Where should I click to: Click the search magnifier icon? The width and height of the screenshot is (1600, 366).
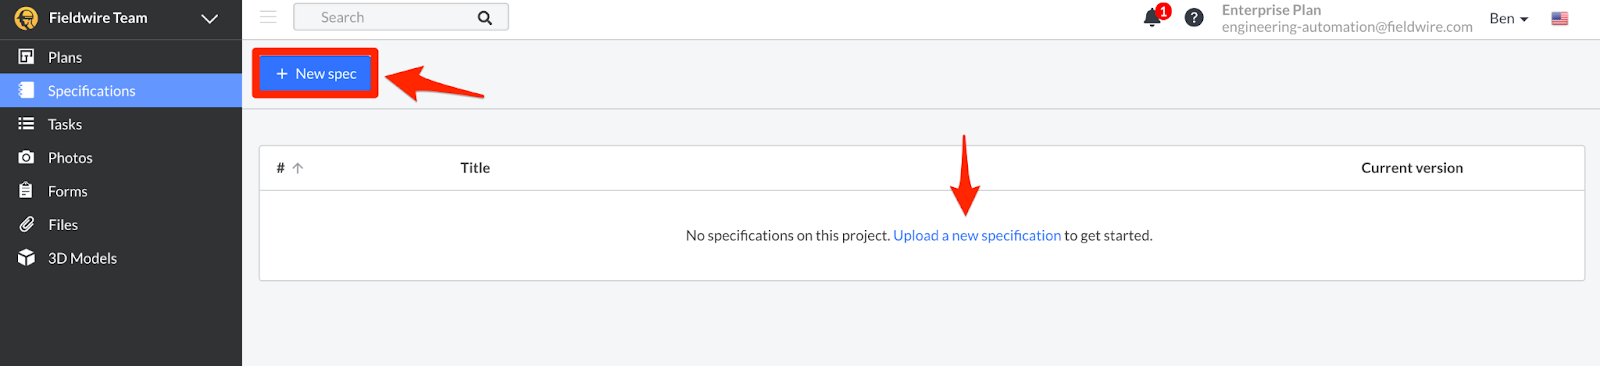[x=485, y=18]
